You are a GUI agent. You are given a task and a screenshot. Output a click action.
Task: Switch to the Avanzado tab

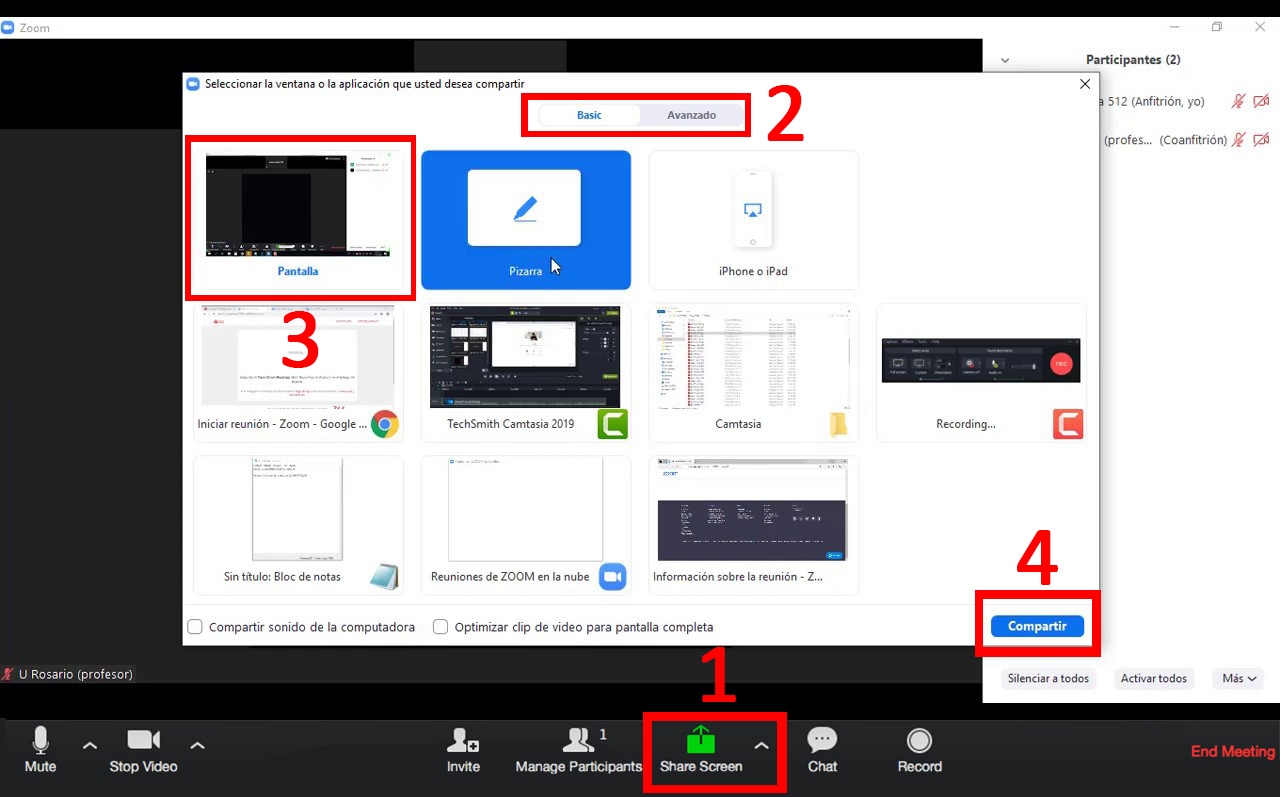pos(692,115)
